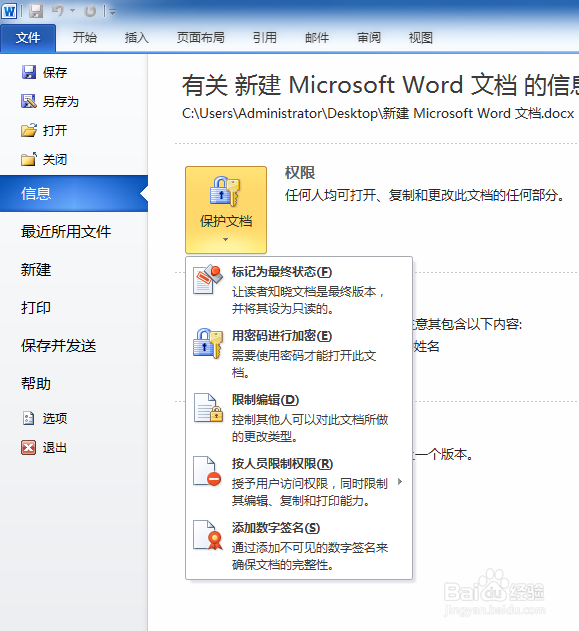579x631 pixels.
Task: Click the 打开 folder icon in sidebar
Action: 29,130
